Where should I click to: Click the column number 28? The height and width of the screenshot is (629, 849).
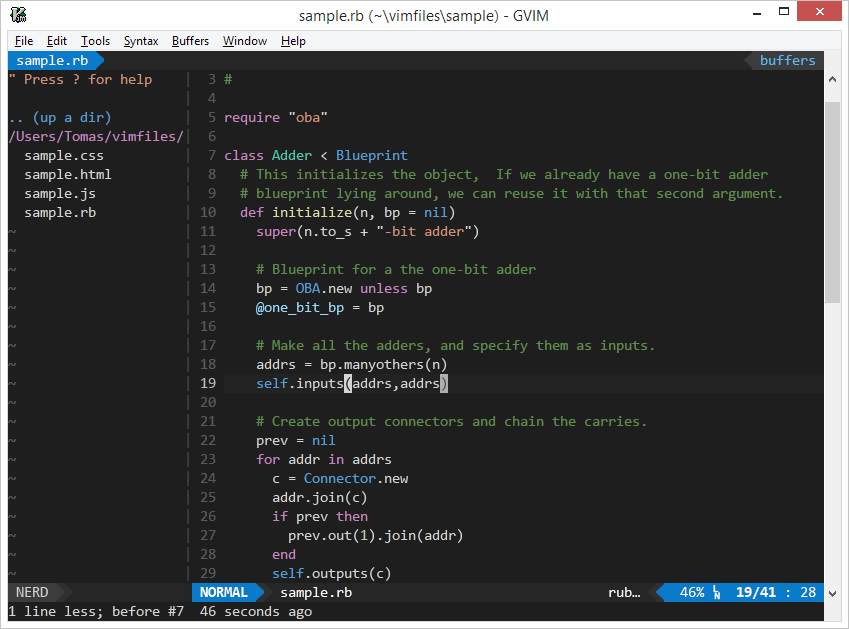click(x=808, y=593)
